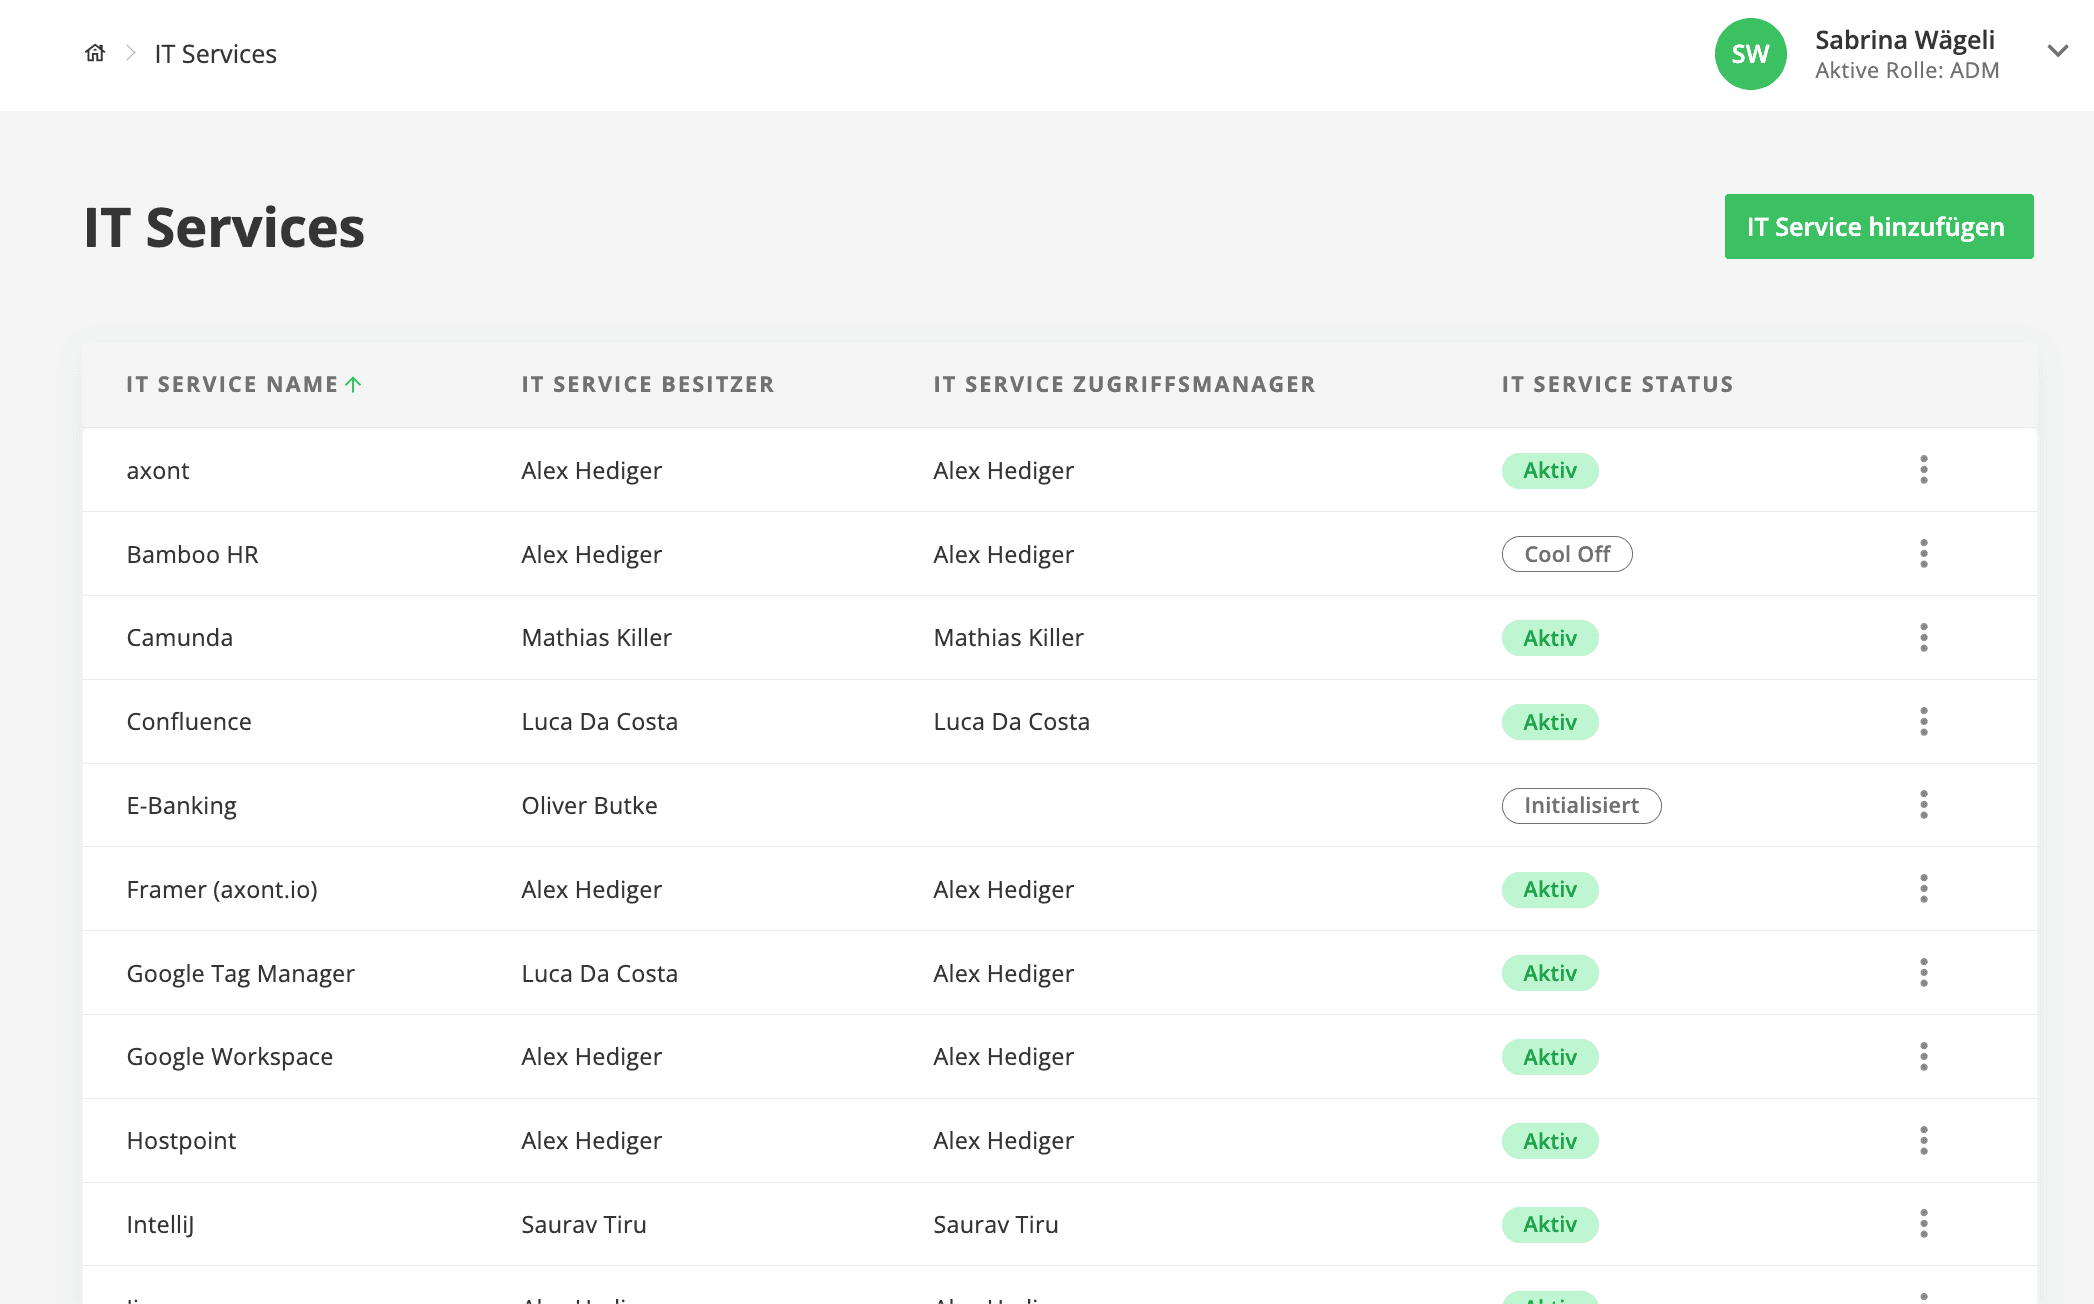Sort by IT Service Zugriffsmanager column
Screen dimensions: 2094x1304
pos(1124,384)
